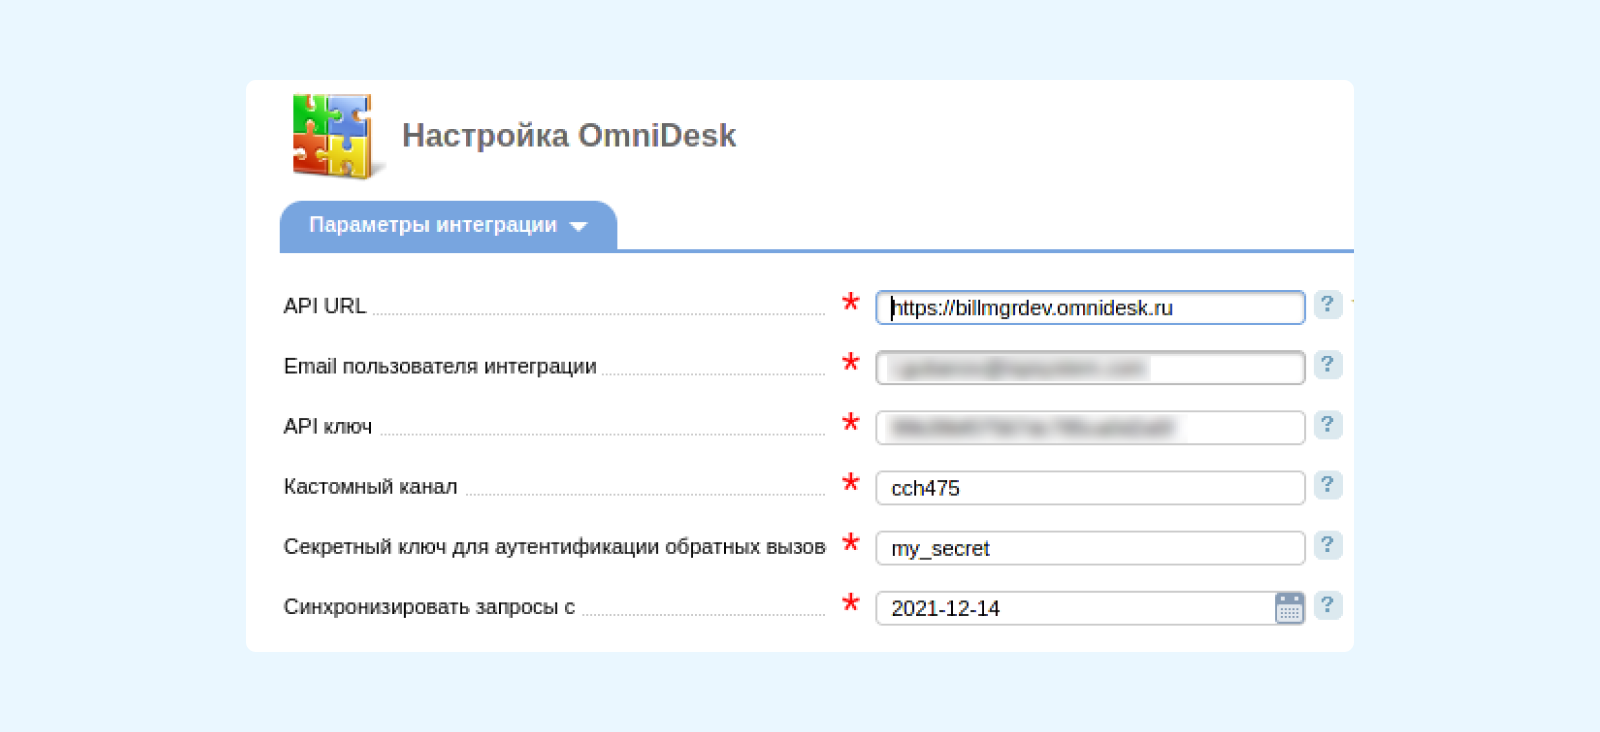The height and width of the screenshot is (732, 1600).
Task: Open the calendar date picker icon
Action: click(x=1289, y=608)
